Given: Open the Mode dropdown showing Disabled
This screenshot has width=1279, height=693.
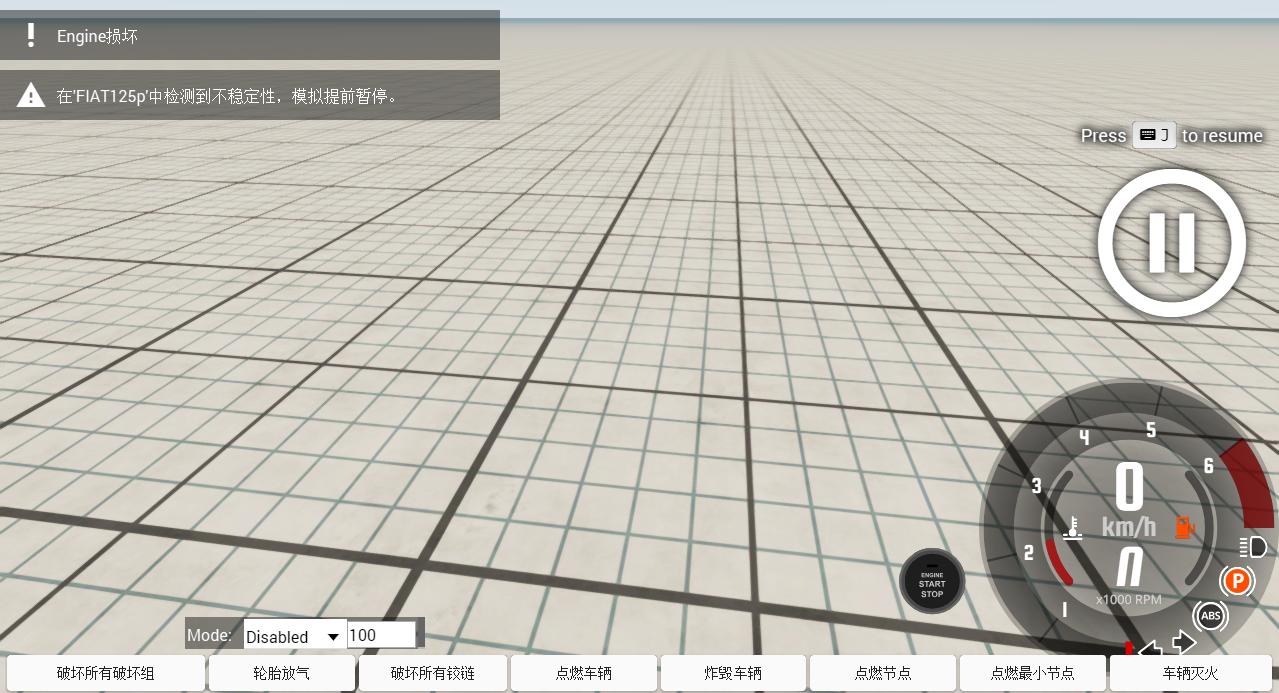Looking at the screenshot, I should click(295, 636).
